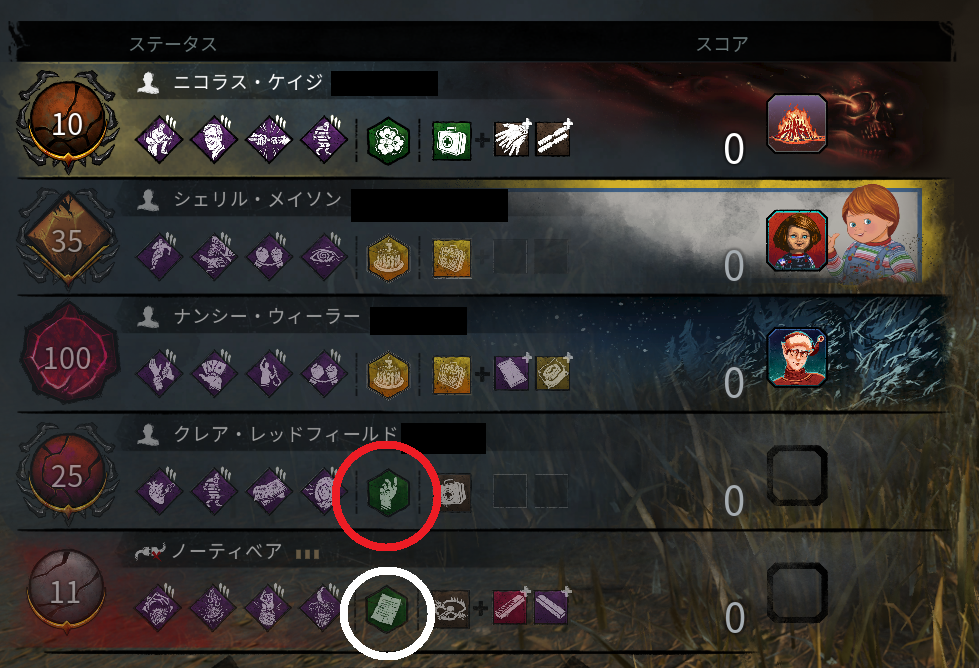Select the first purple perk for Nicolas Cage
The width and height of the screenshot is (979, 668).
click(x=159, y=139)
